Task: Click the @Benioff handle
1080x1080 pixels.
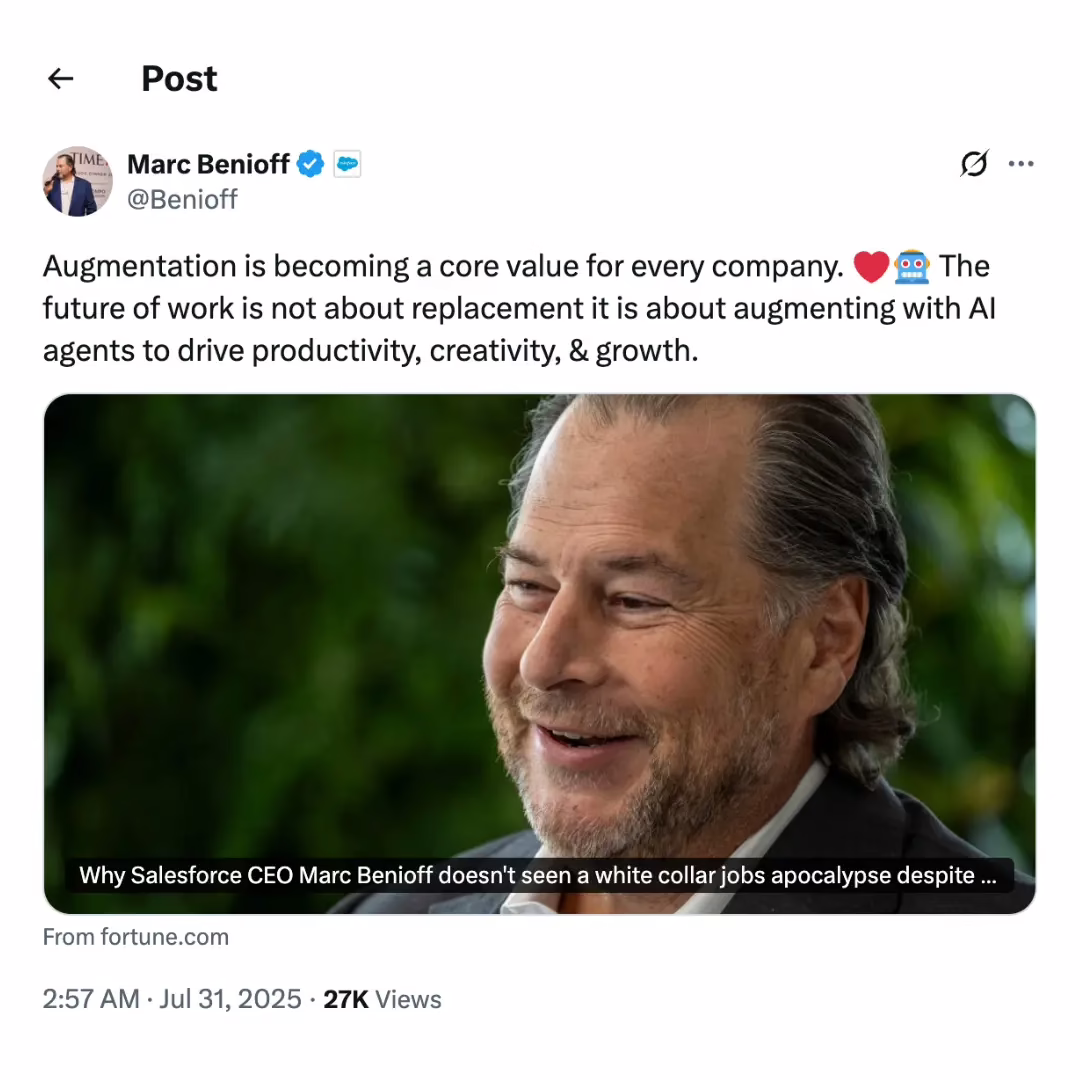Action: coord(182,199)
